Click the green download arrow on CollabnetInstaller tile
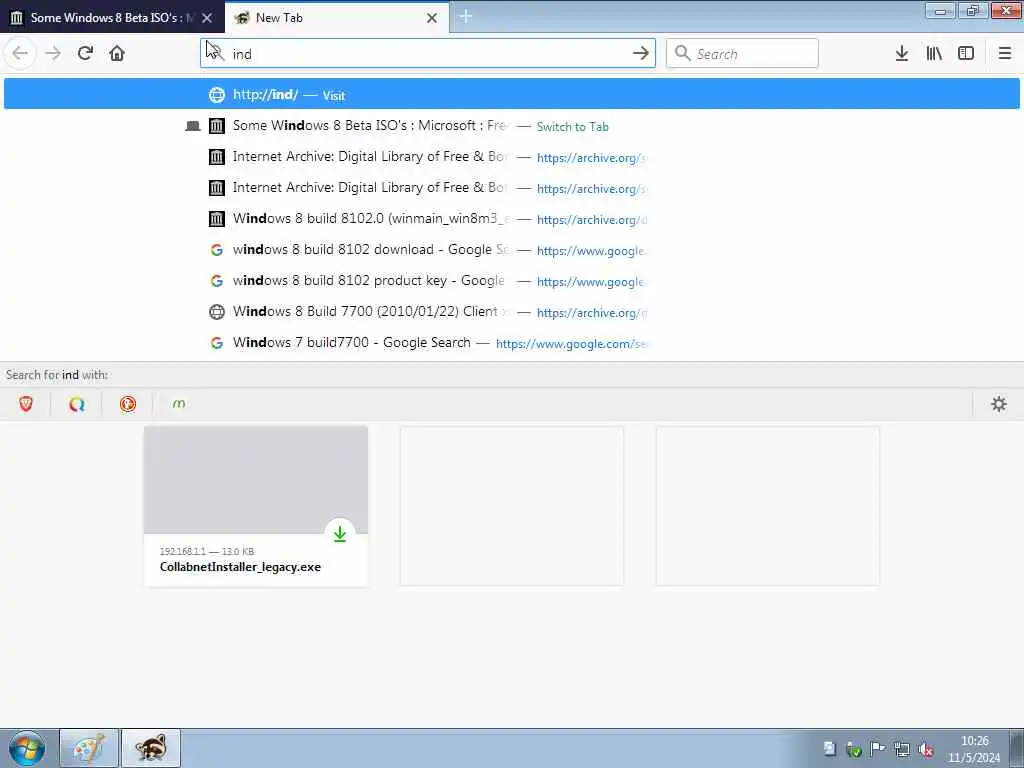Viewport: 1024px width, 768px height. click(x=340, y=534)
